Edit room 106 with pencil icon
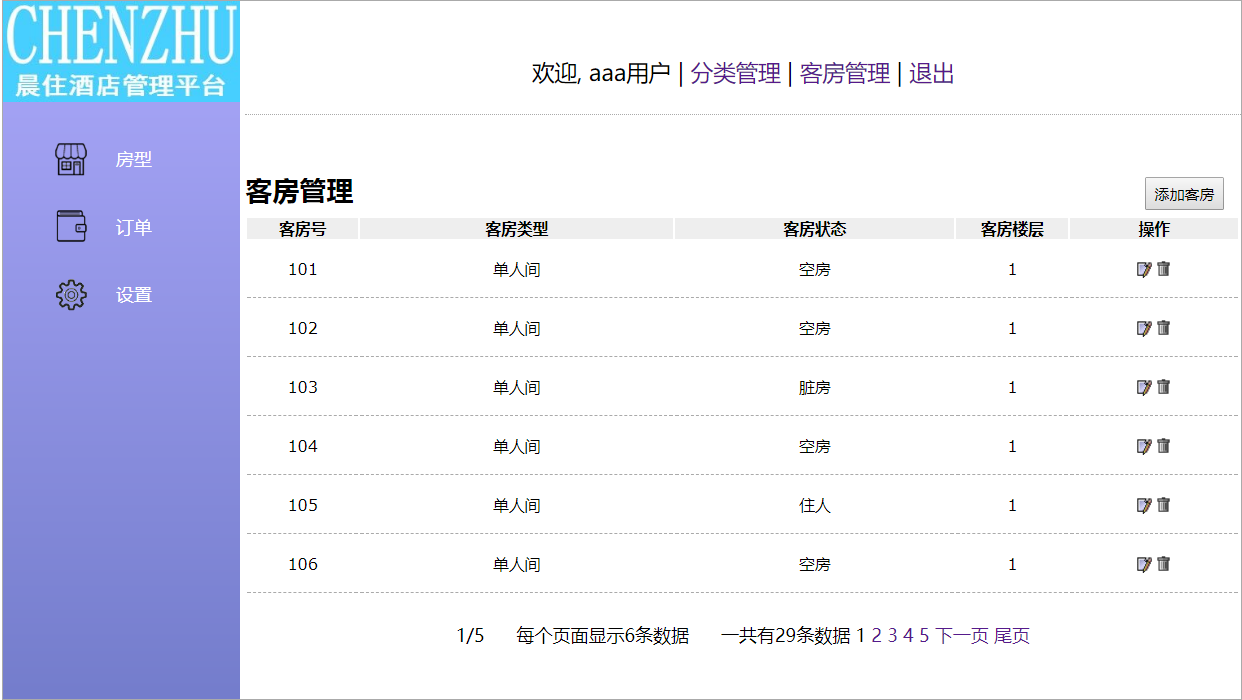Viewport: 1242px width, 700px height. coord(1144,564)
